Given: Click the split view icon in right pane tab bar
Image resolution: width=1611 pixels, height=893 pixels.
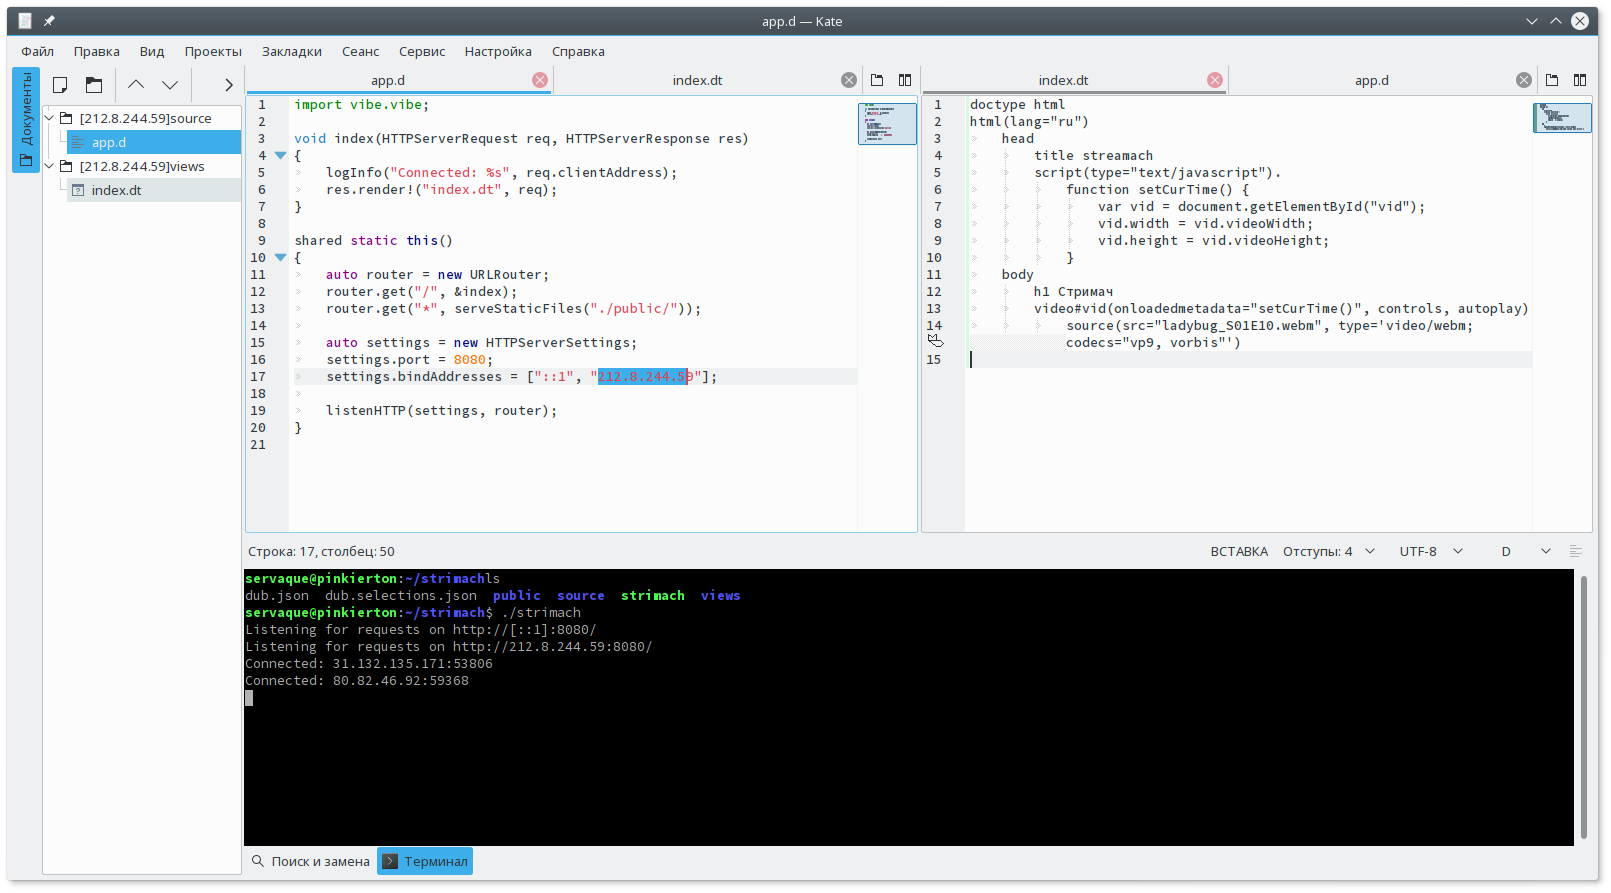Looking at the screenshot, I should point(1580,80).
